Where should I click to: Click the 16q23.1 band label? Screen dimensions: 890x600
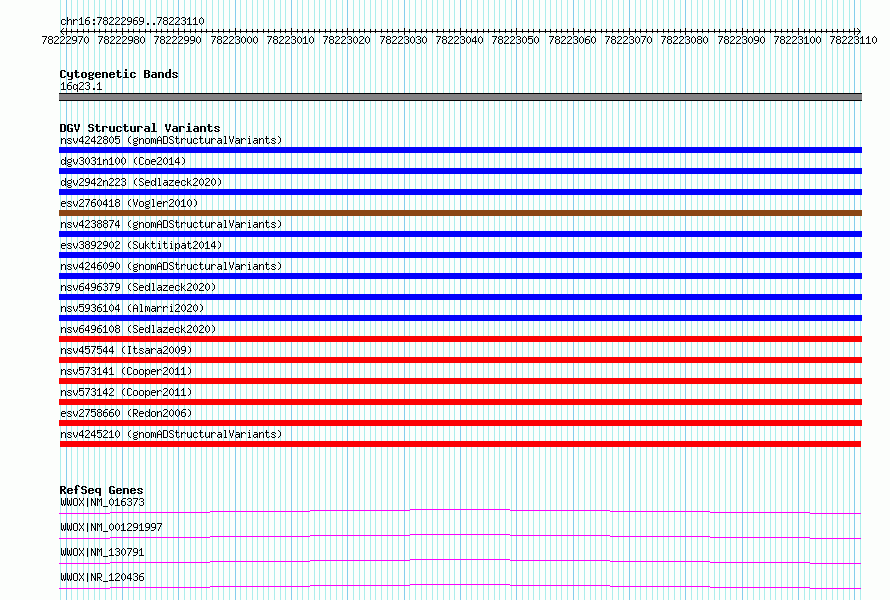(81, 86)
